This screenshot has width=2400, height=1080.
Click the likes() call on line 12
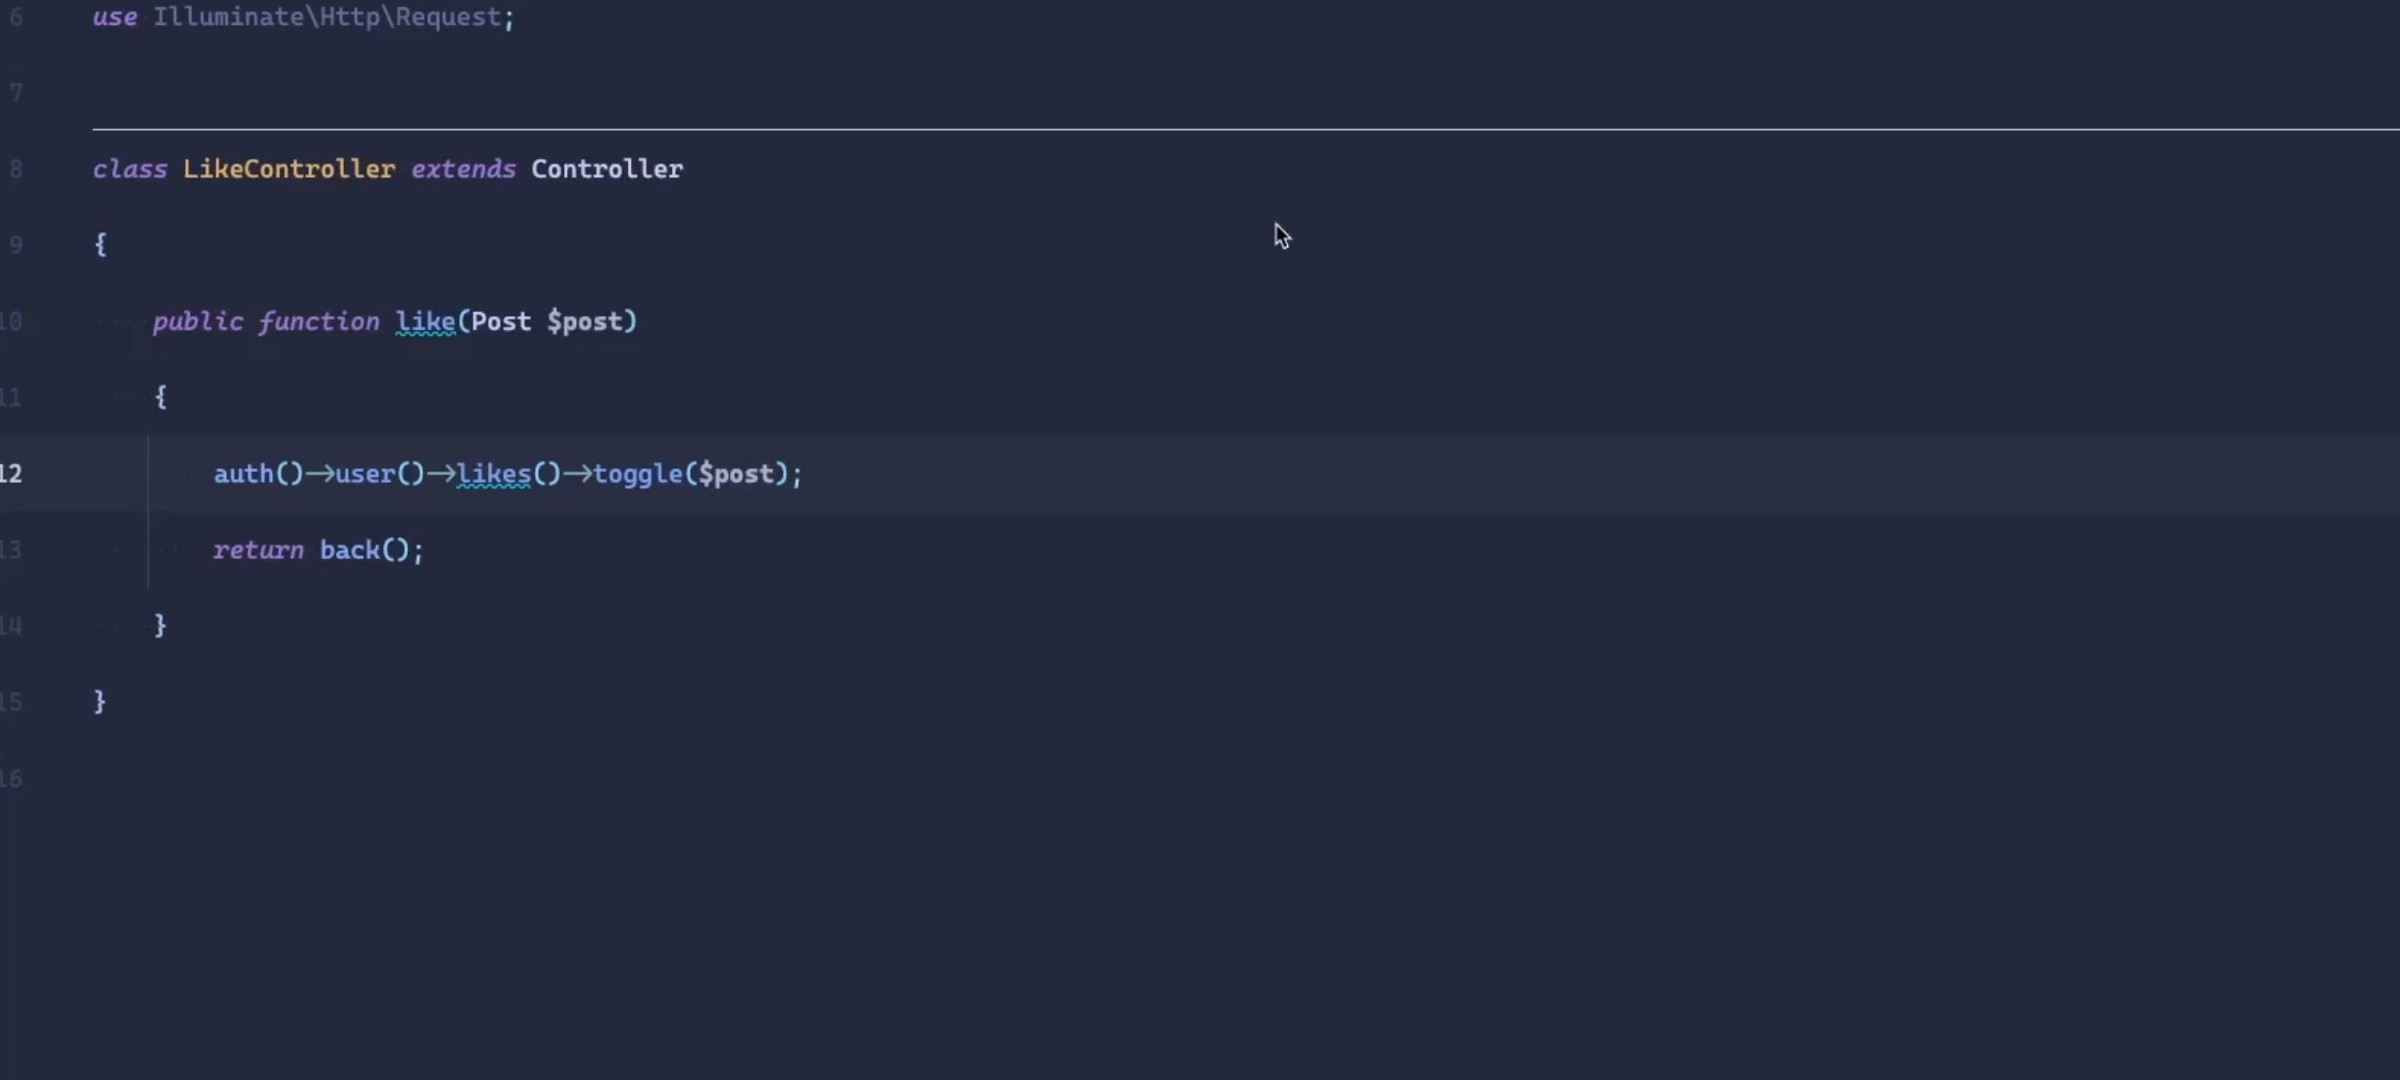[x=494, y=473]
